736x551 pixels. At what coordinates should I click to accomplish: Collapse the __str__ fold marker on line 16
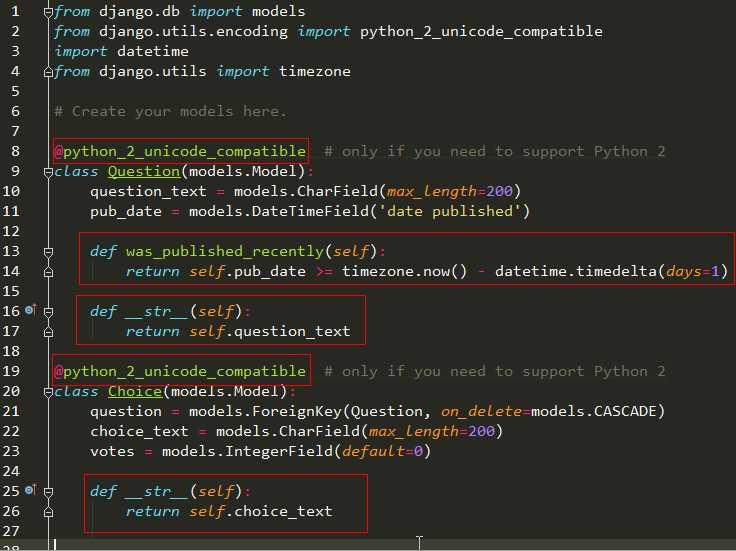(48, 312)
